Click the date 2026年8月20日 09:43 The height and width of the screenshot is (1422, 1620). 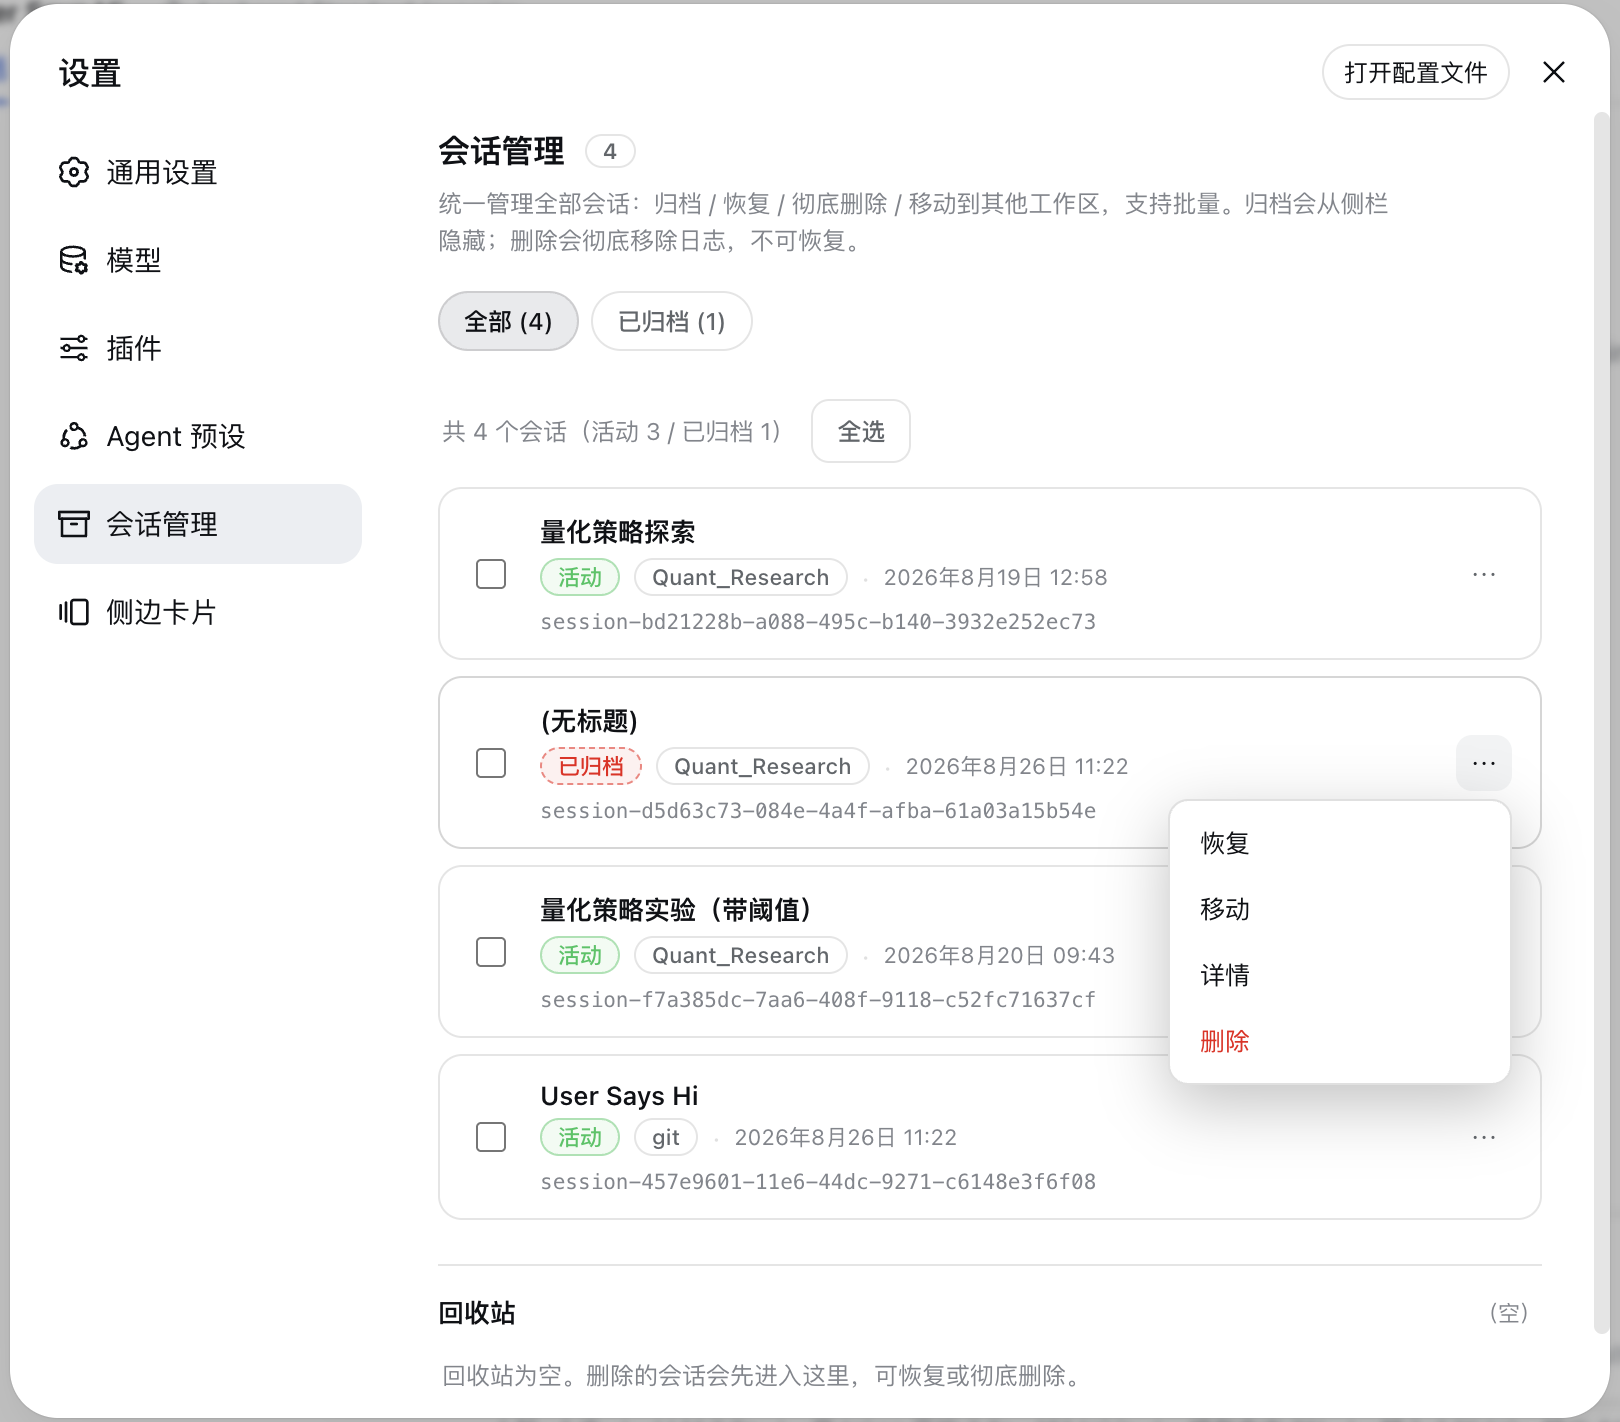[999, 955]
